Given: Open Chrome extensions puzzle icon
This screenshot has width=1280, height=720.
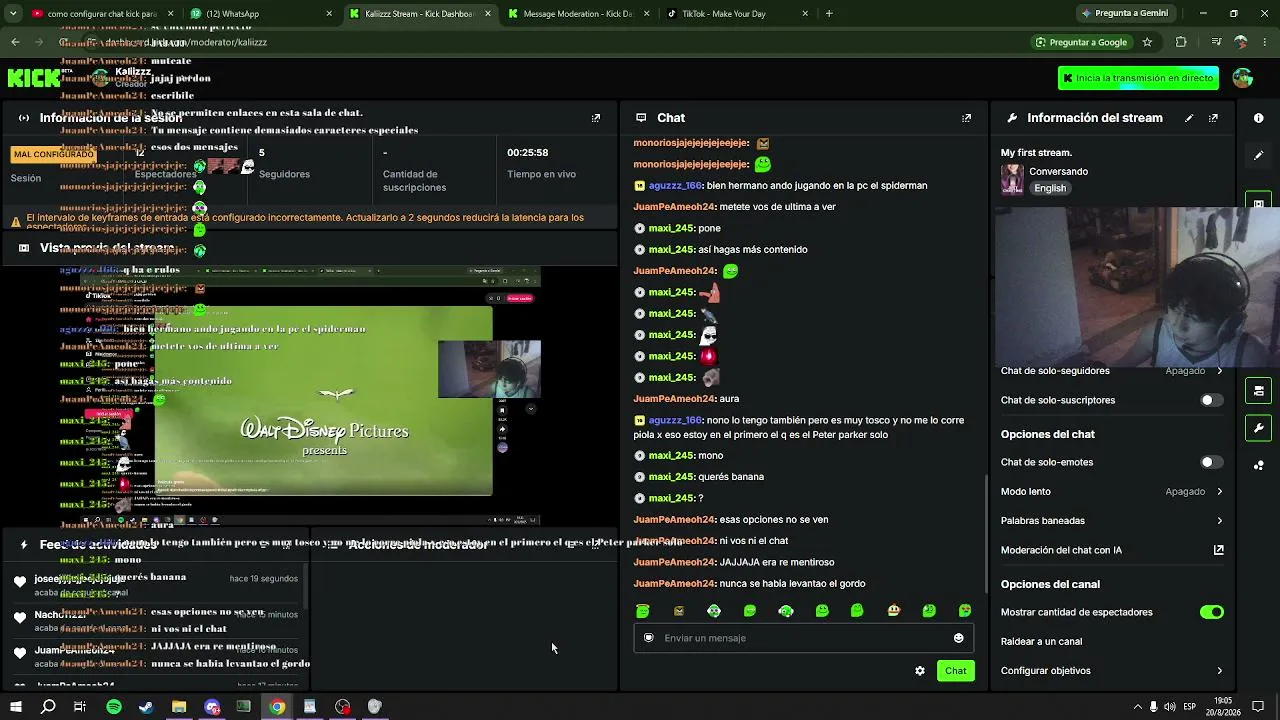Looking at the screenshot, I should pyautogui.click(x=1181, y=42).
